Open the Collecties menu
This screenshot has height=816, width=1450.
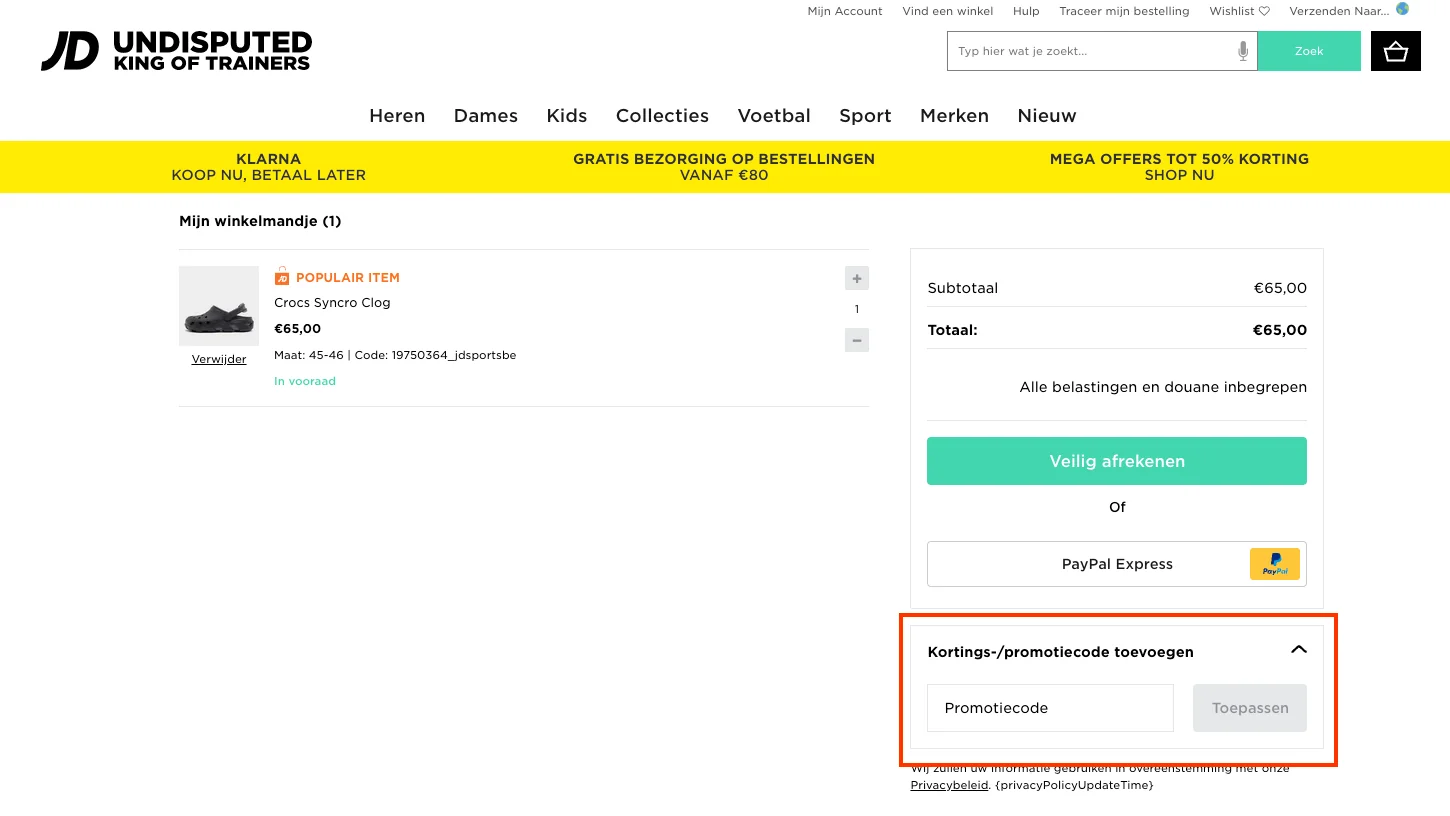[662, 116]
